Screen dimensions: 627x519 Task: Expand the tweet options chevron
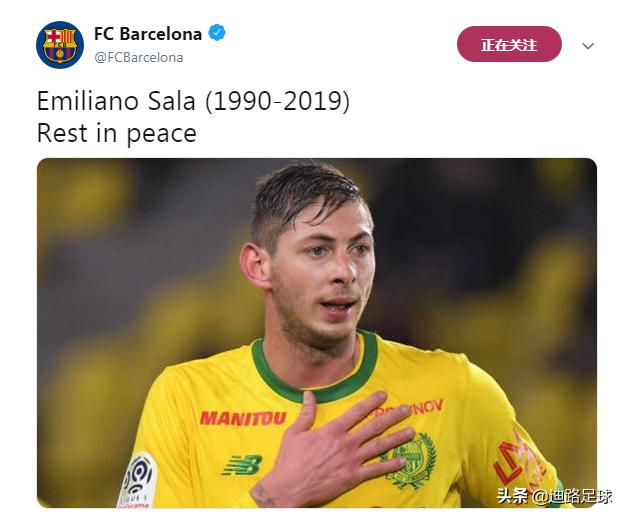click(588, 46)
